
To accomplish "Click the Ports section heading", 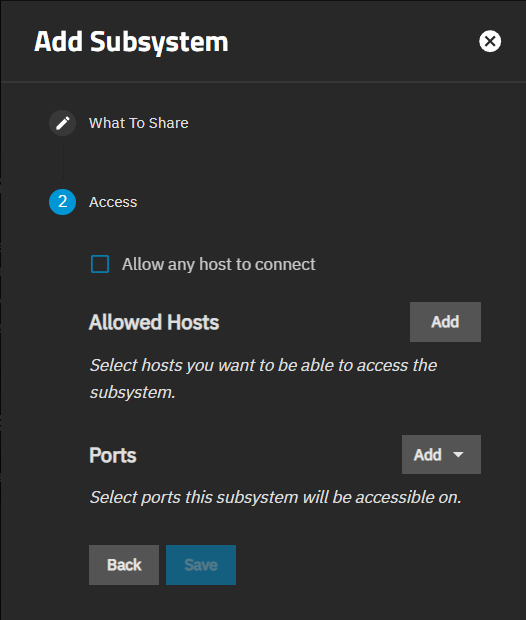I will pyautogui.click(x=113, y=455).
